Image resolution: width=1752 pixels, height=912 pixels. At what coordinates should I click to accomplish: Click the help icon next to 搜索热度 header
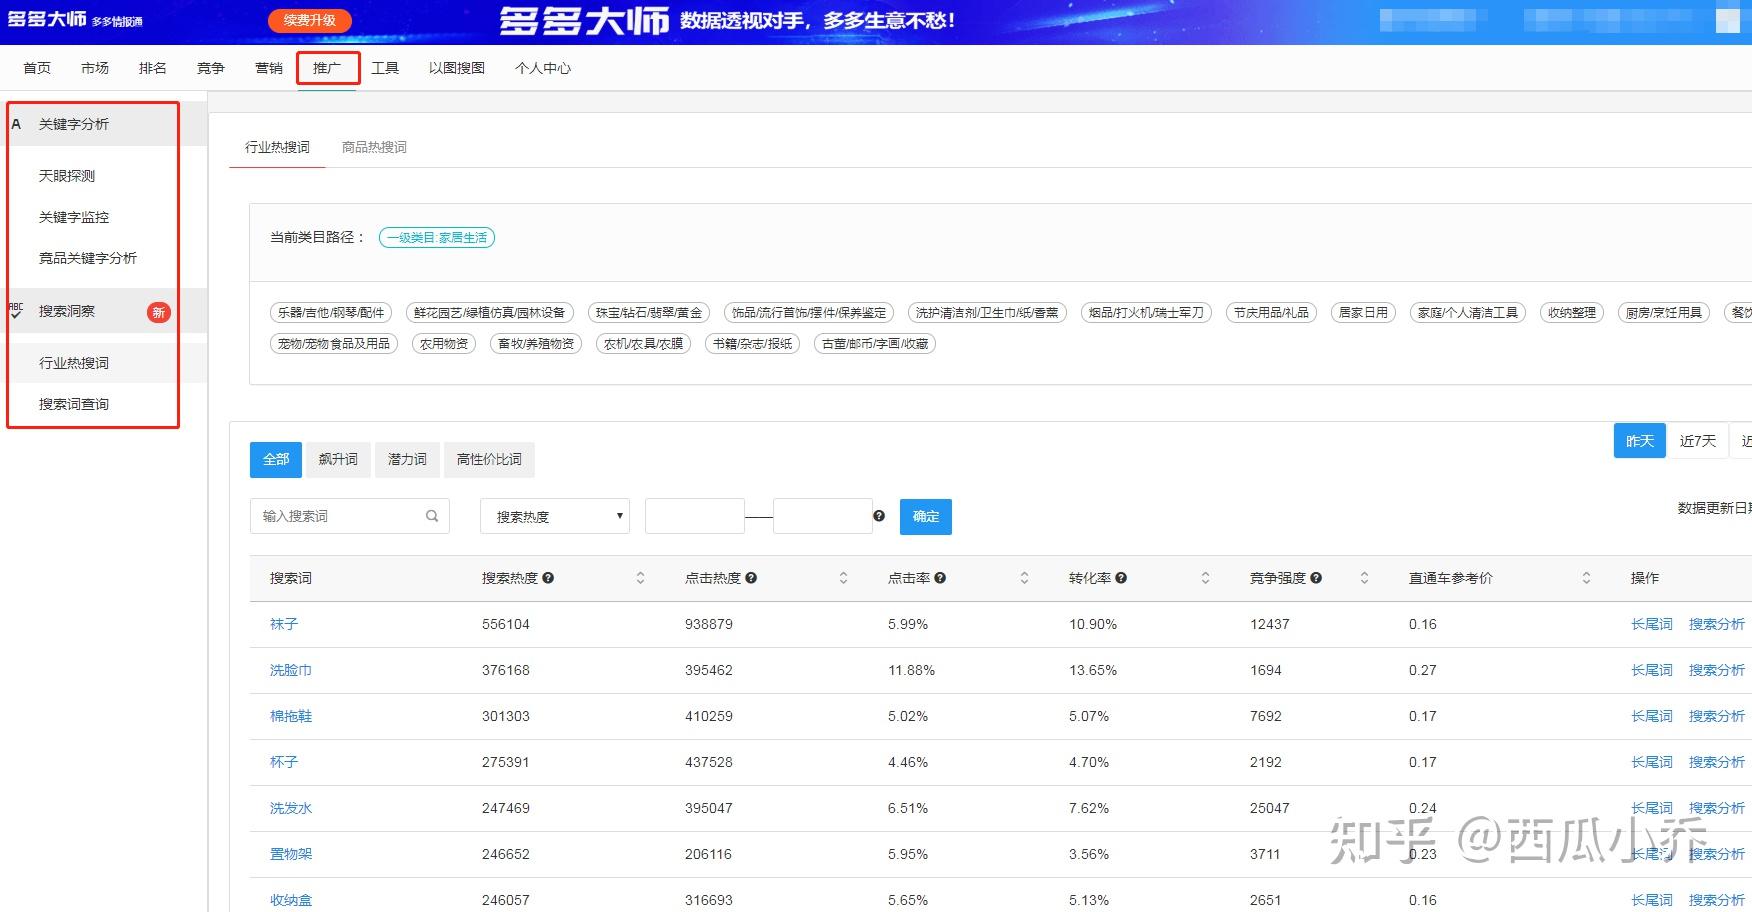point(548,578)
